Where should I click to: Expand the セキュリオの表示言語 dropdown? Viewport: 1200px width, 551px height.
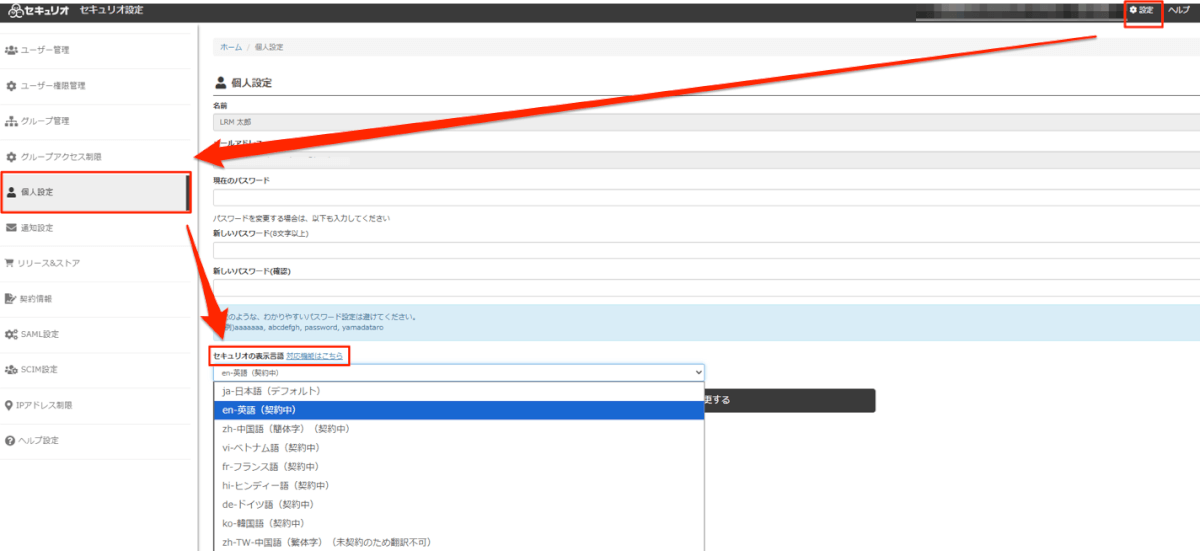click(459, 372)
